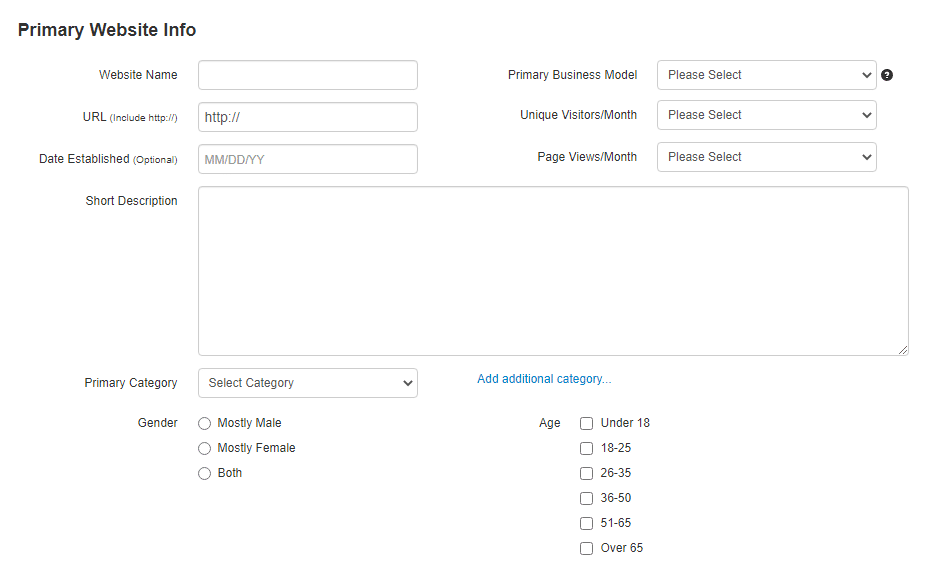Click inside the Short Description text area
This screenshot has height=566, width=936.
[x=553, y=271]
